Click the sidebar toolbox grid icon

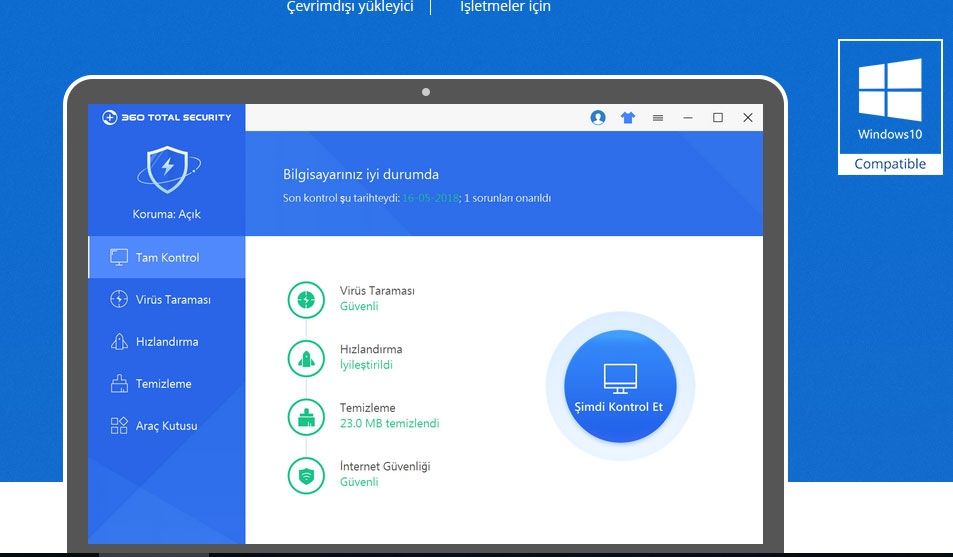[119, 426]
